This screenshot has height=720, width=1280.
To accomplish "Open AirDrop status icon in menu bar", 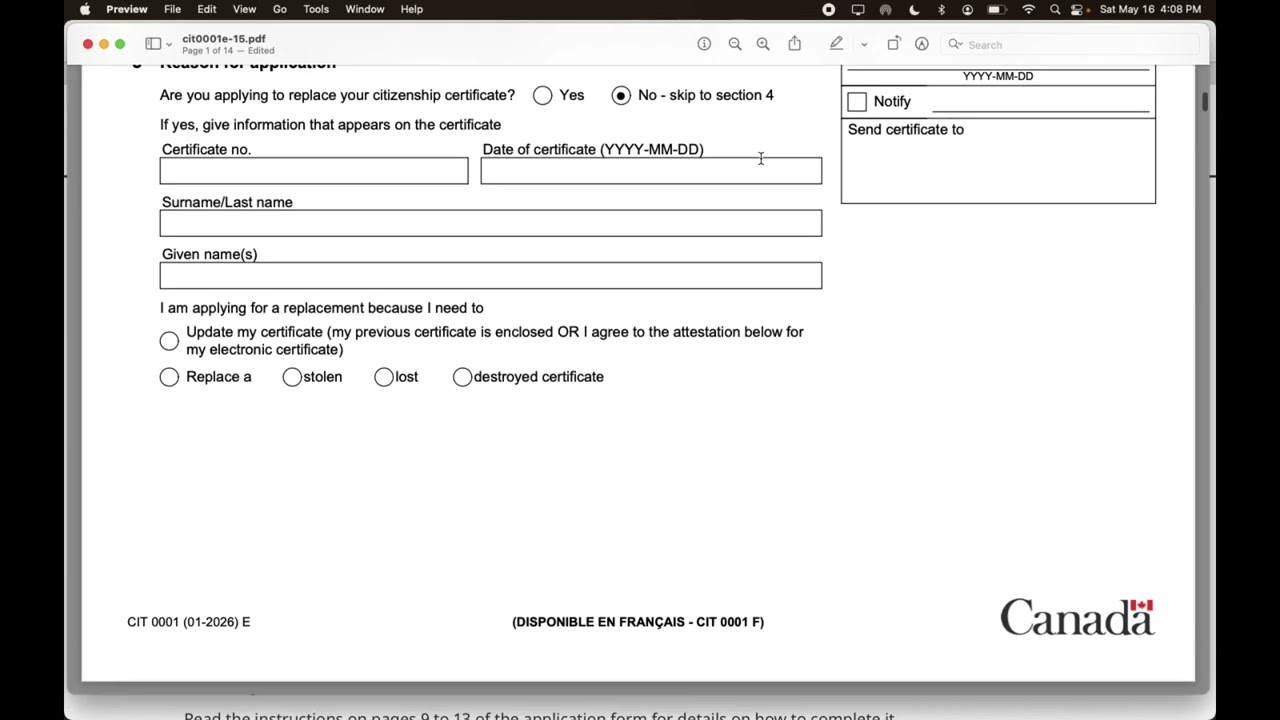I will click(886, 9).
